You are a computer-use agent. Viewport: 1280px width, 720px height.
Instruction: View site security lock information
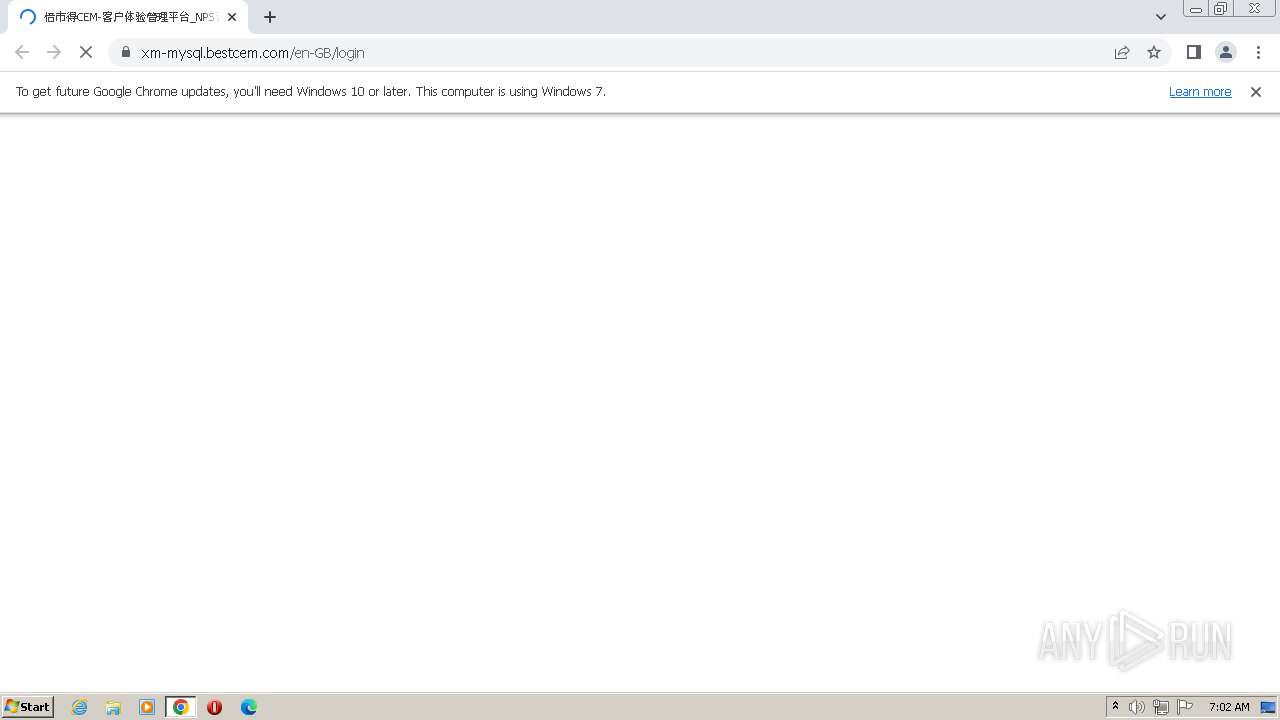pyautogui.click(x=126, y=52)
